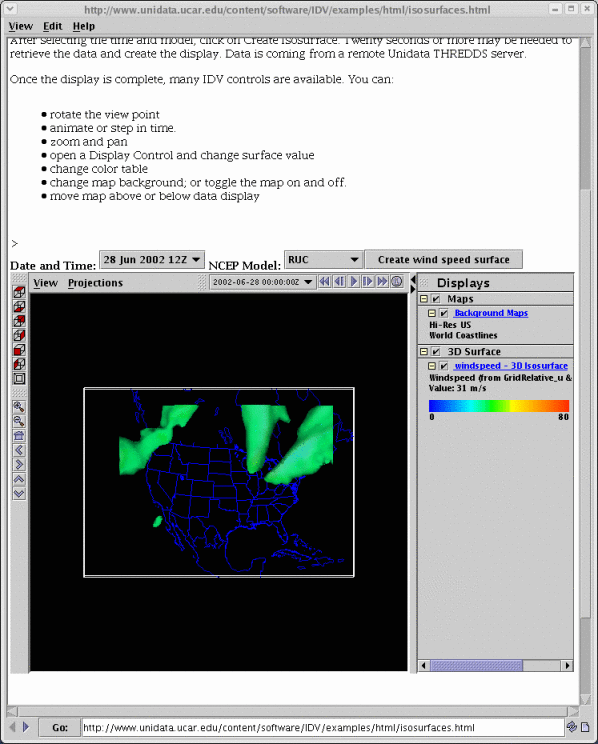Image resolution: width=598 pixels, height=744 pixels.
Task: Play the time animation
Action: 353,282
